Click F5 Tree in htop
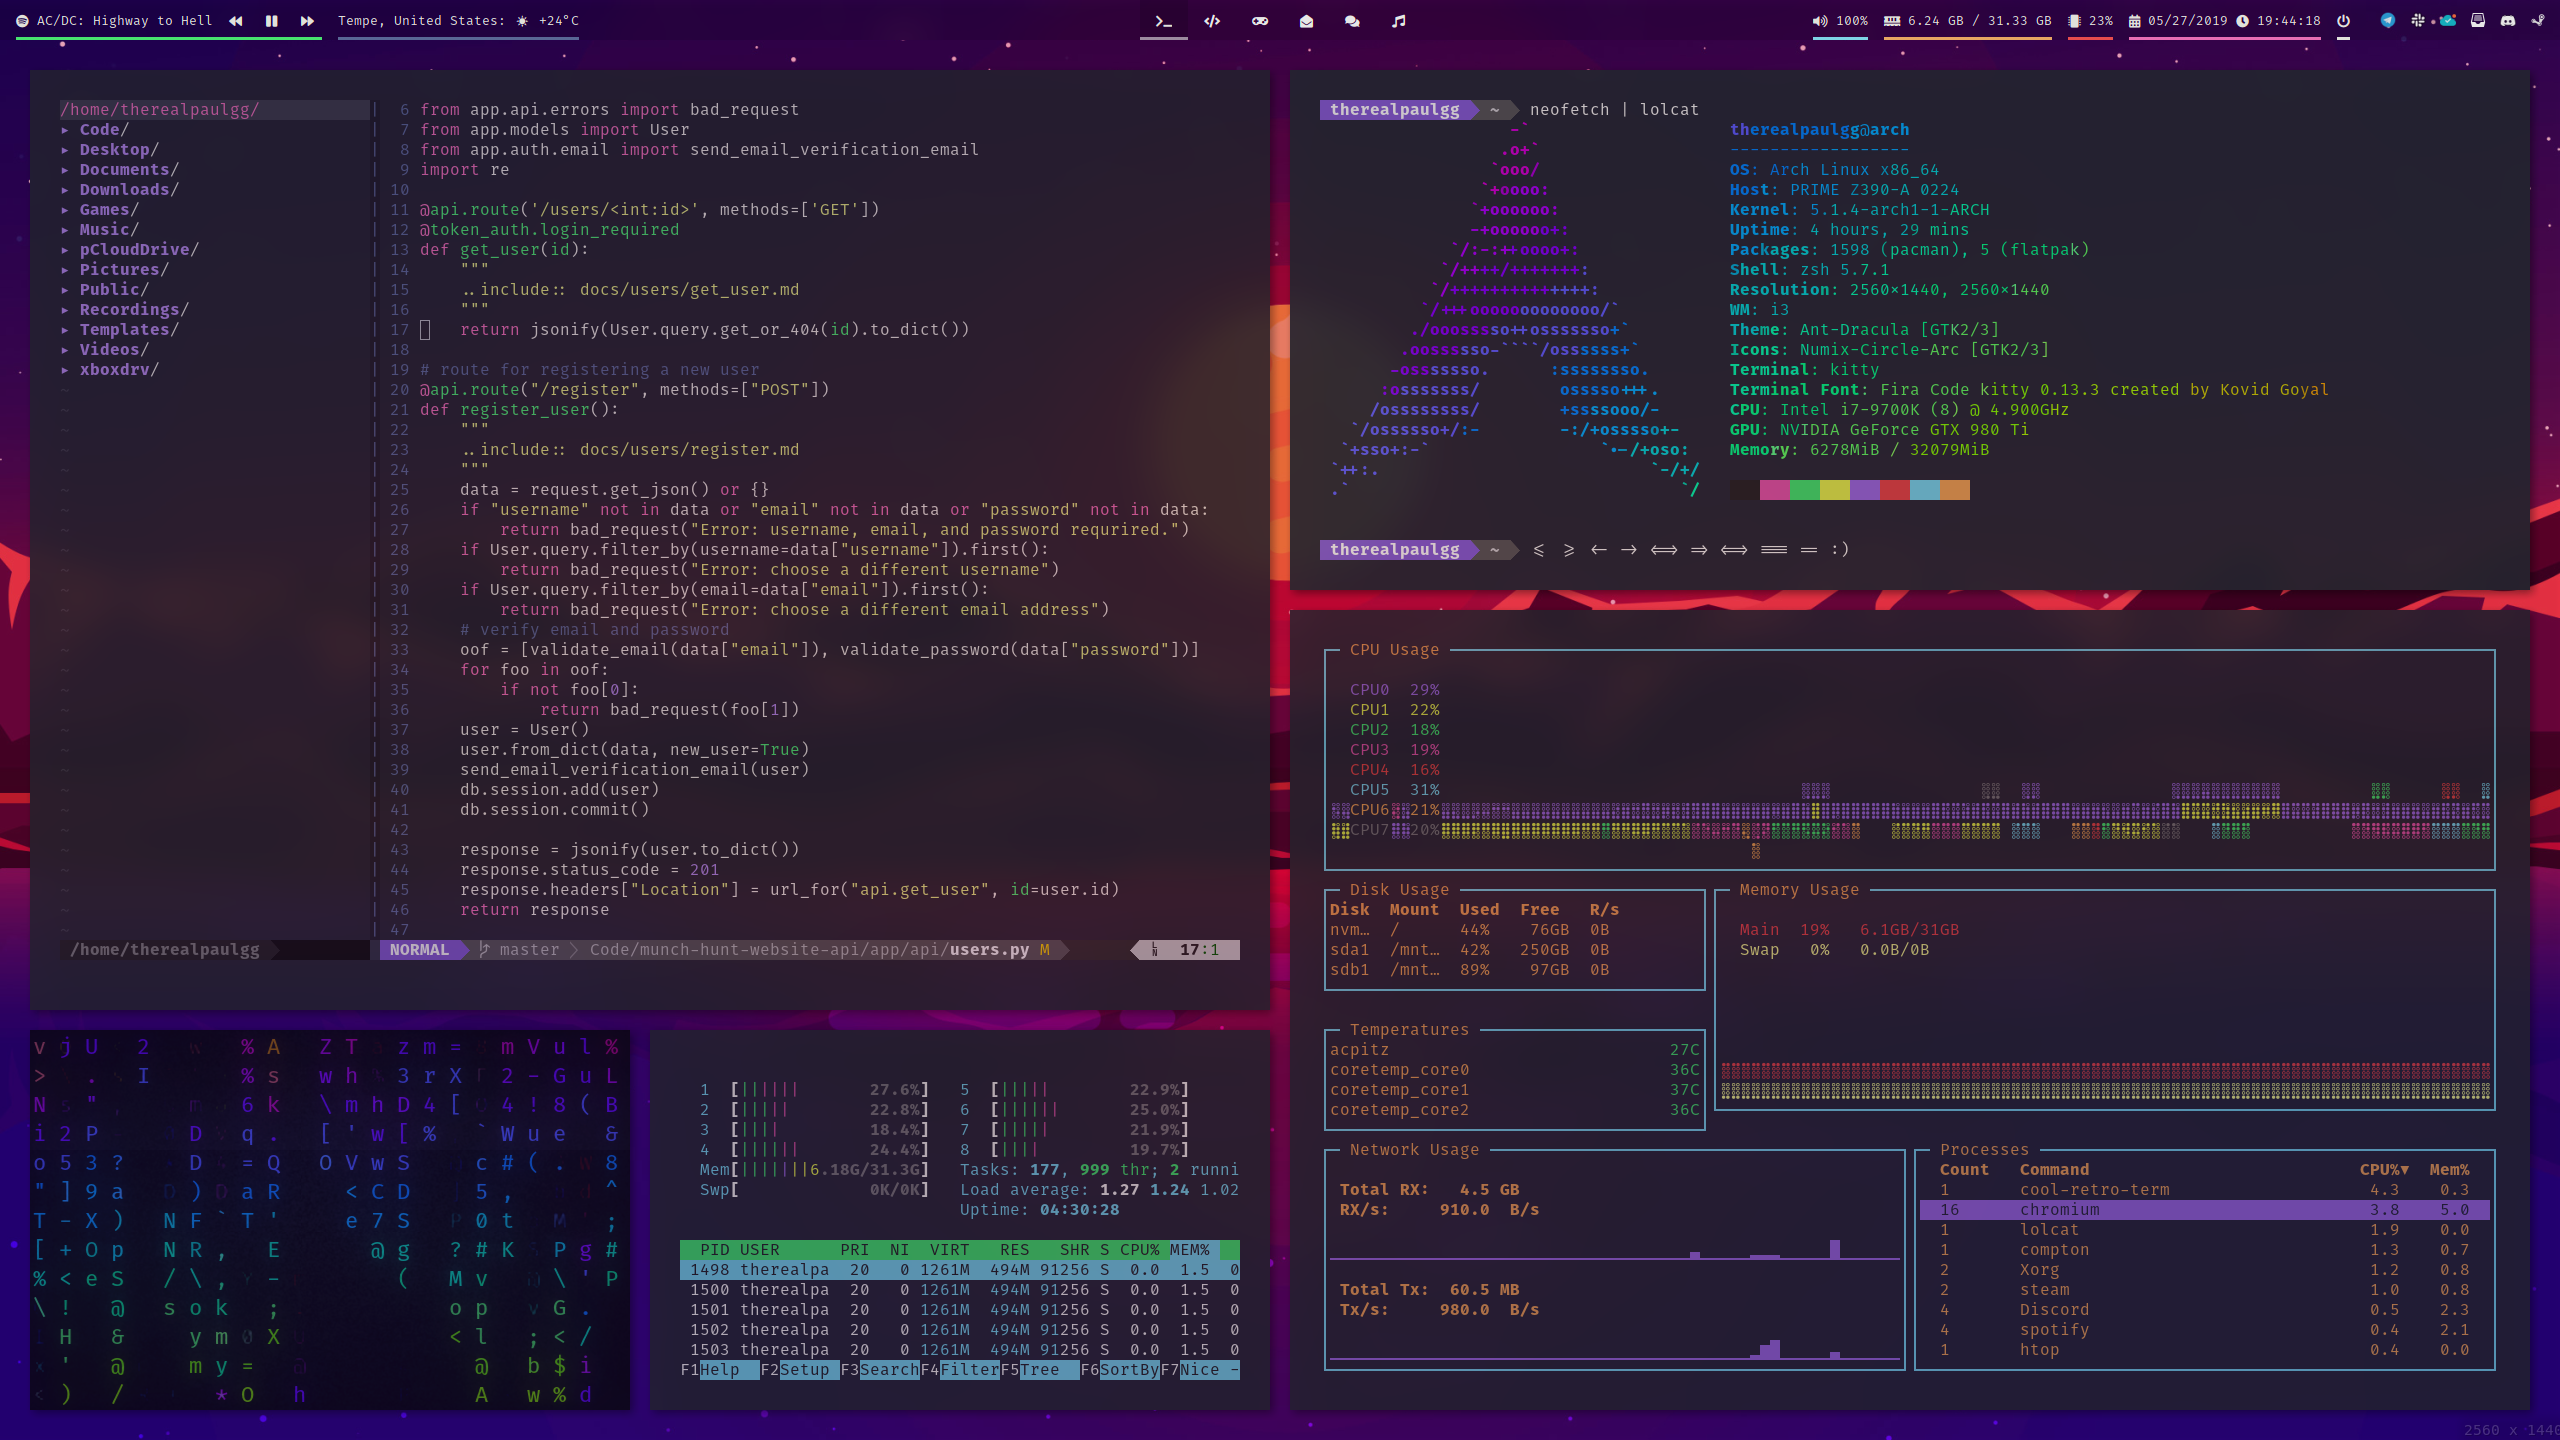 (x=1040, y=1370)
